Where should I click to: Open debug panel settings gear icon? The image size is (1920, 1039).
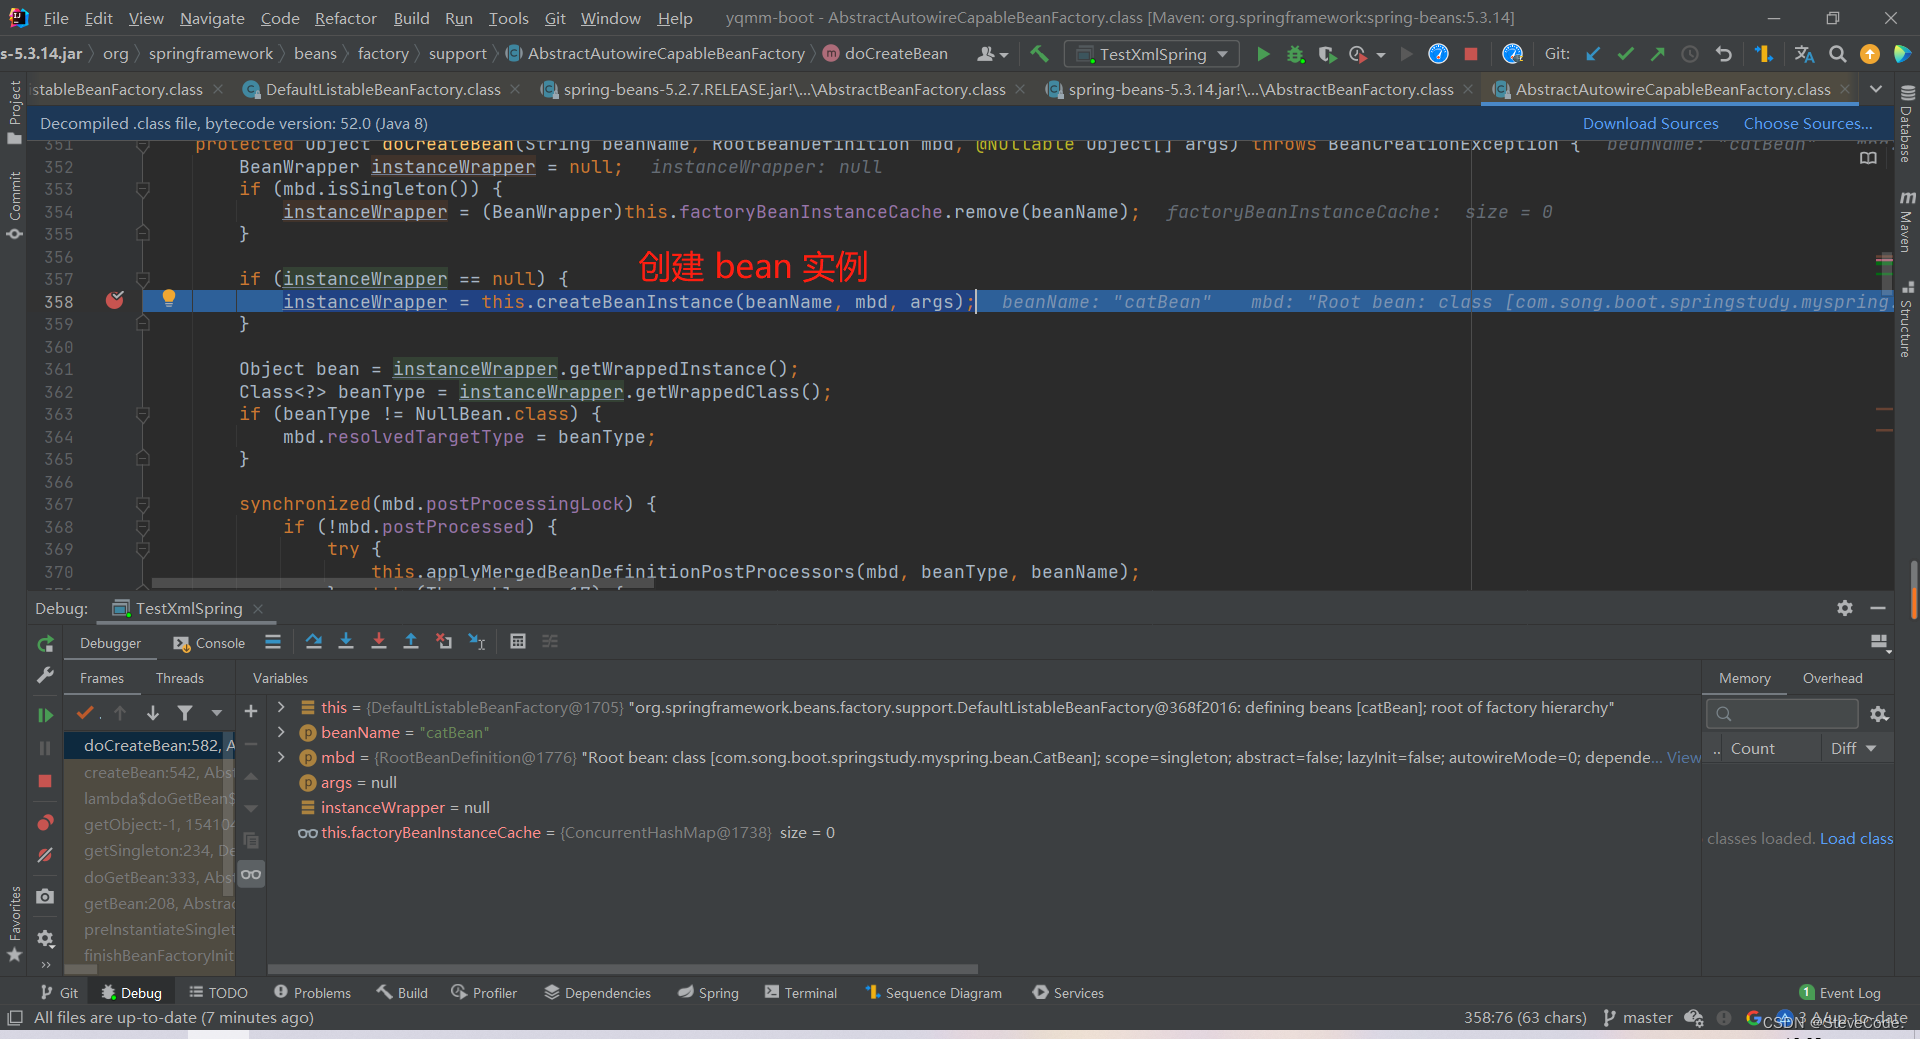(1845, 608)
